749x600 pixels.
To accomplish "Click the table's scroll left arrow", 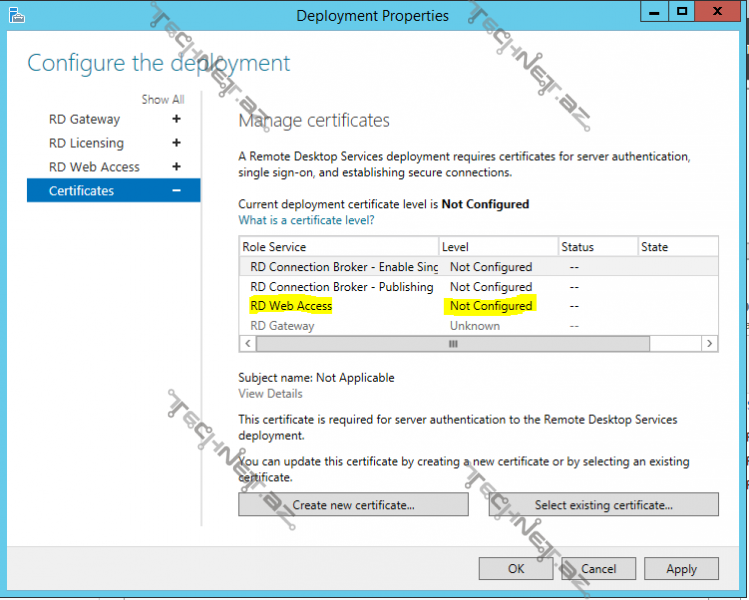I will click(247, 343).
